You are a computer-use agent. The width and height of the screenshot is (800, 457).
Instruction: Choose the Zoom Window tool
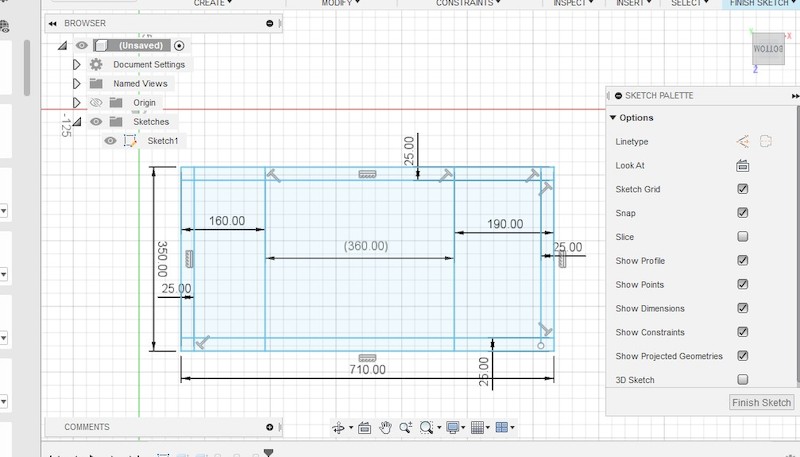426,427
